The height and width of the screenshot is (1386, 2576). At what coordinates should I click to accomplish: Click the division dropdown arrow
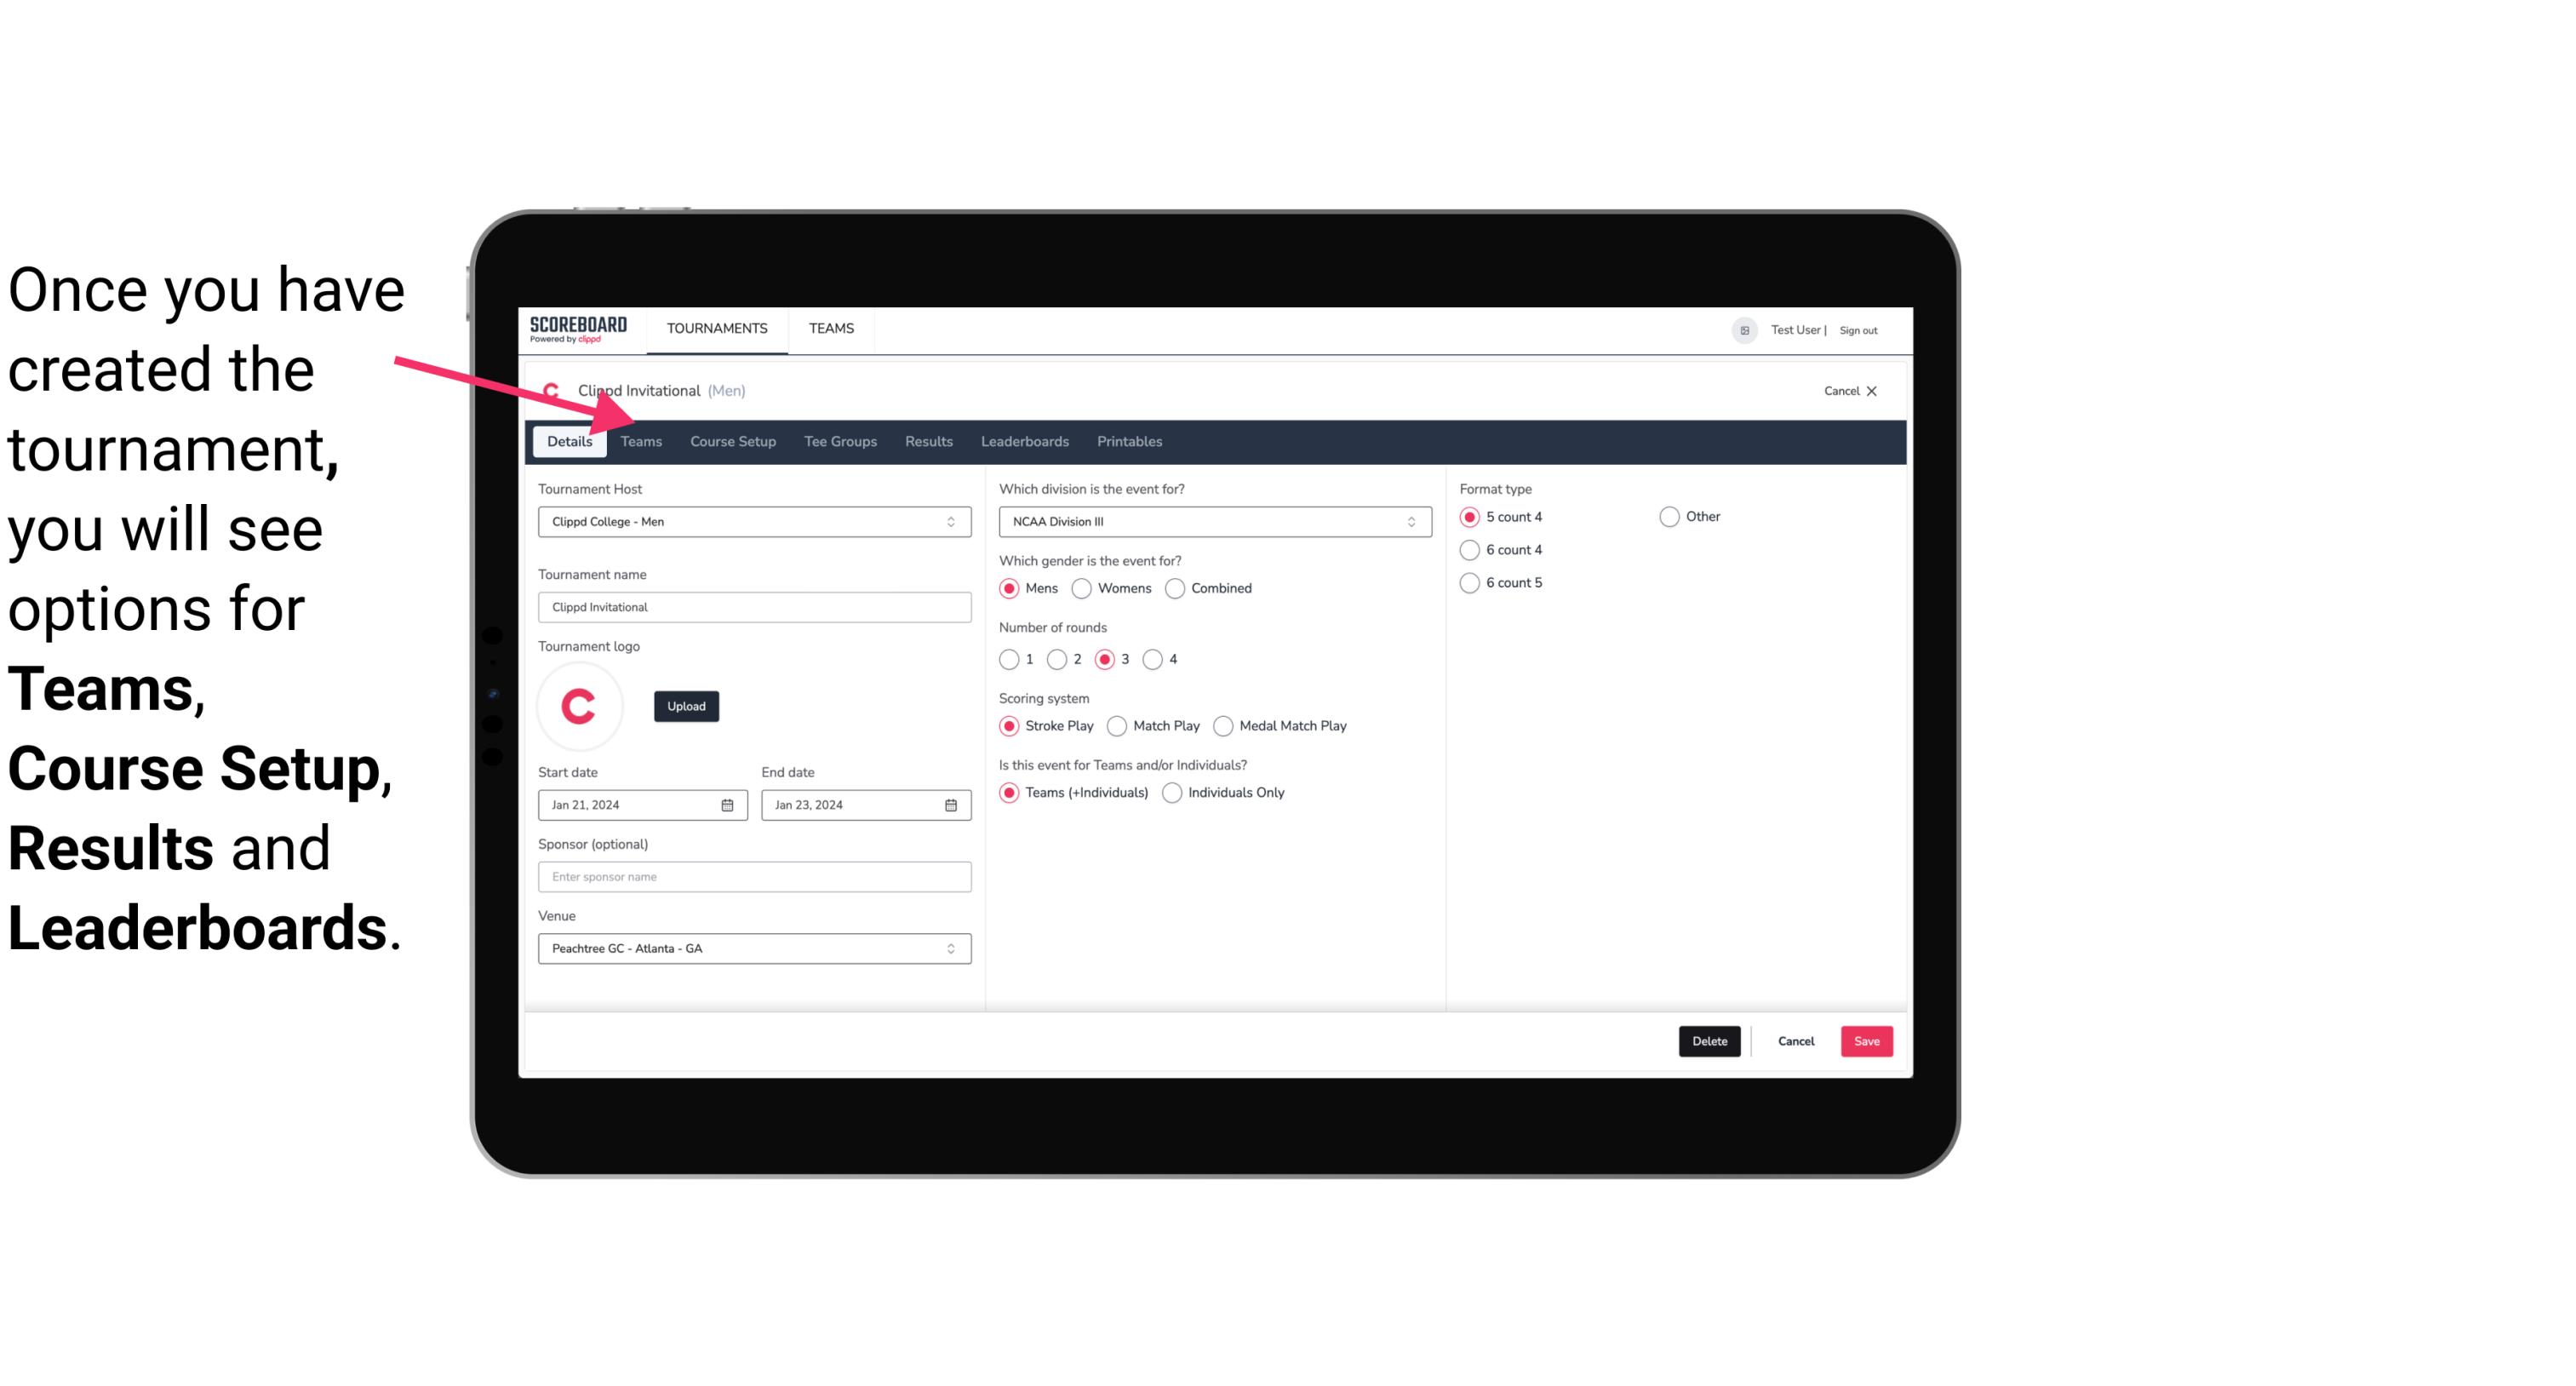tap(1409, 521)
